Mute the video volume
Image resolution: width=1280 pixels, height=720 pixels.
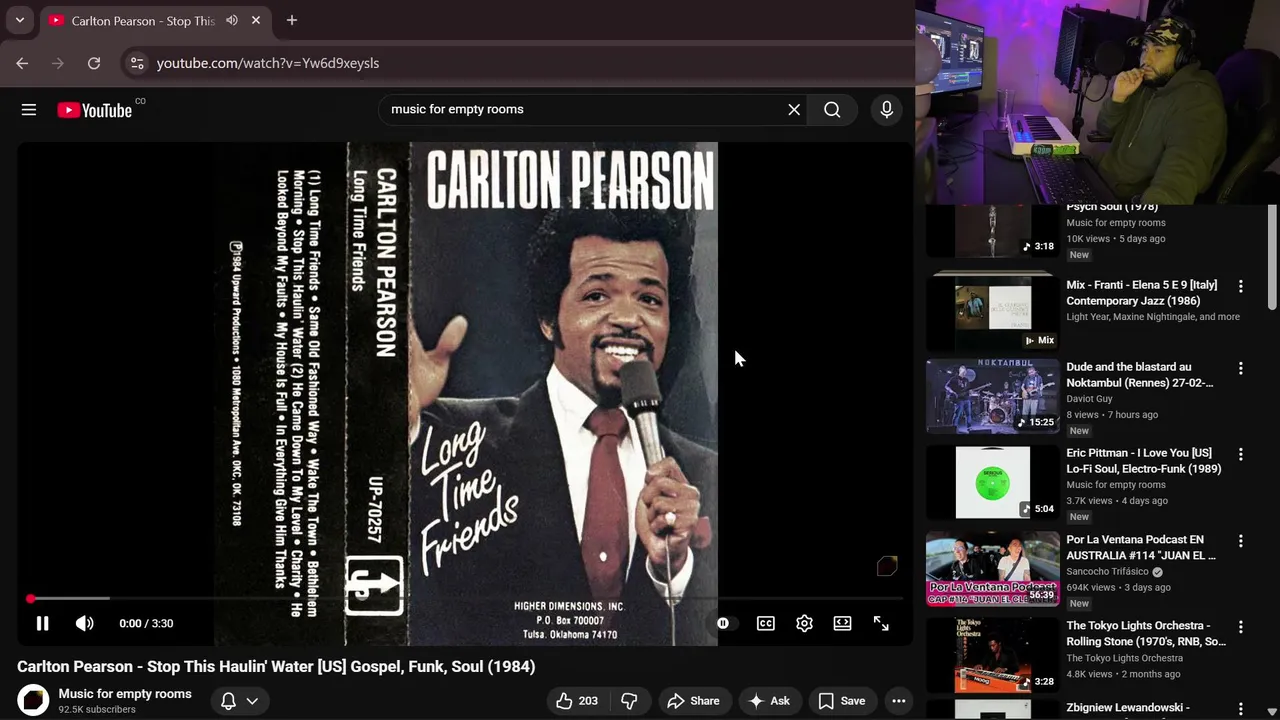point(85,623)
